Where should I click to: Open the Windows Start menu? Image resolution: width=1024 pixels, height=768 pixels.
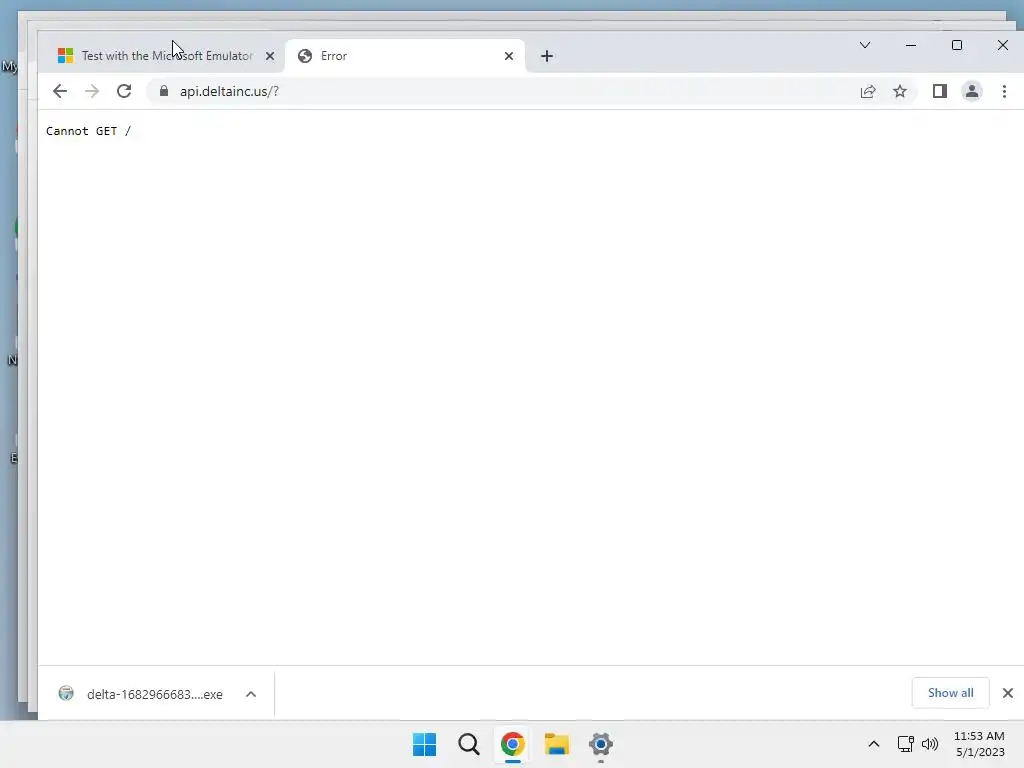tap(424, 744)
